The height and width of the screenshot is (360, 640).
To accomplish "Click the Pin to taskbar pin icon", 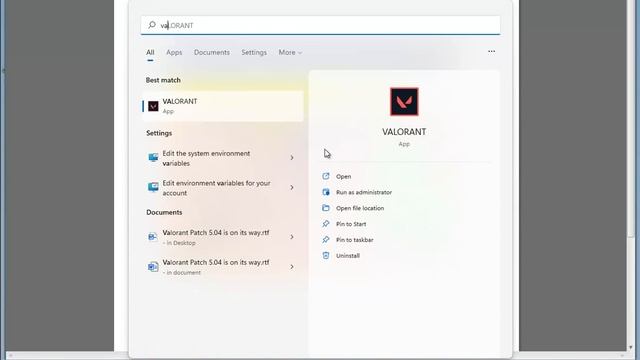I will coord(326,240).
